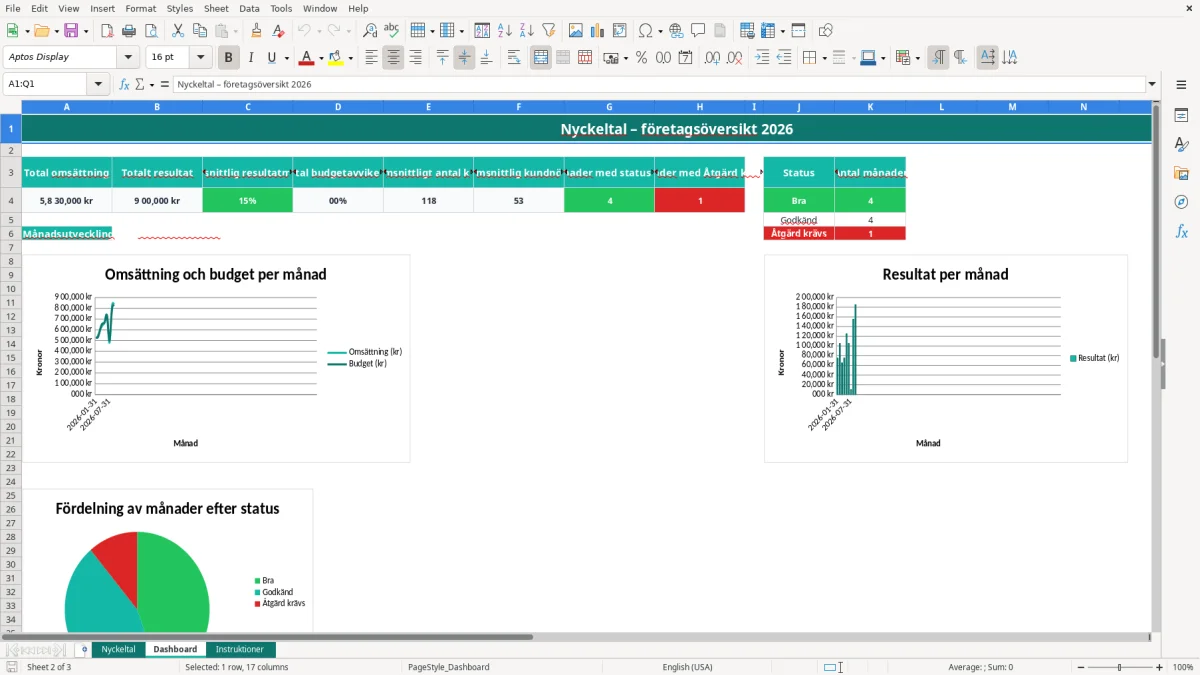Toggle Merge and Center Cells

(x=541, y=58)
